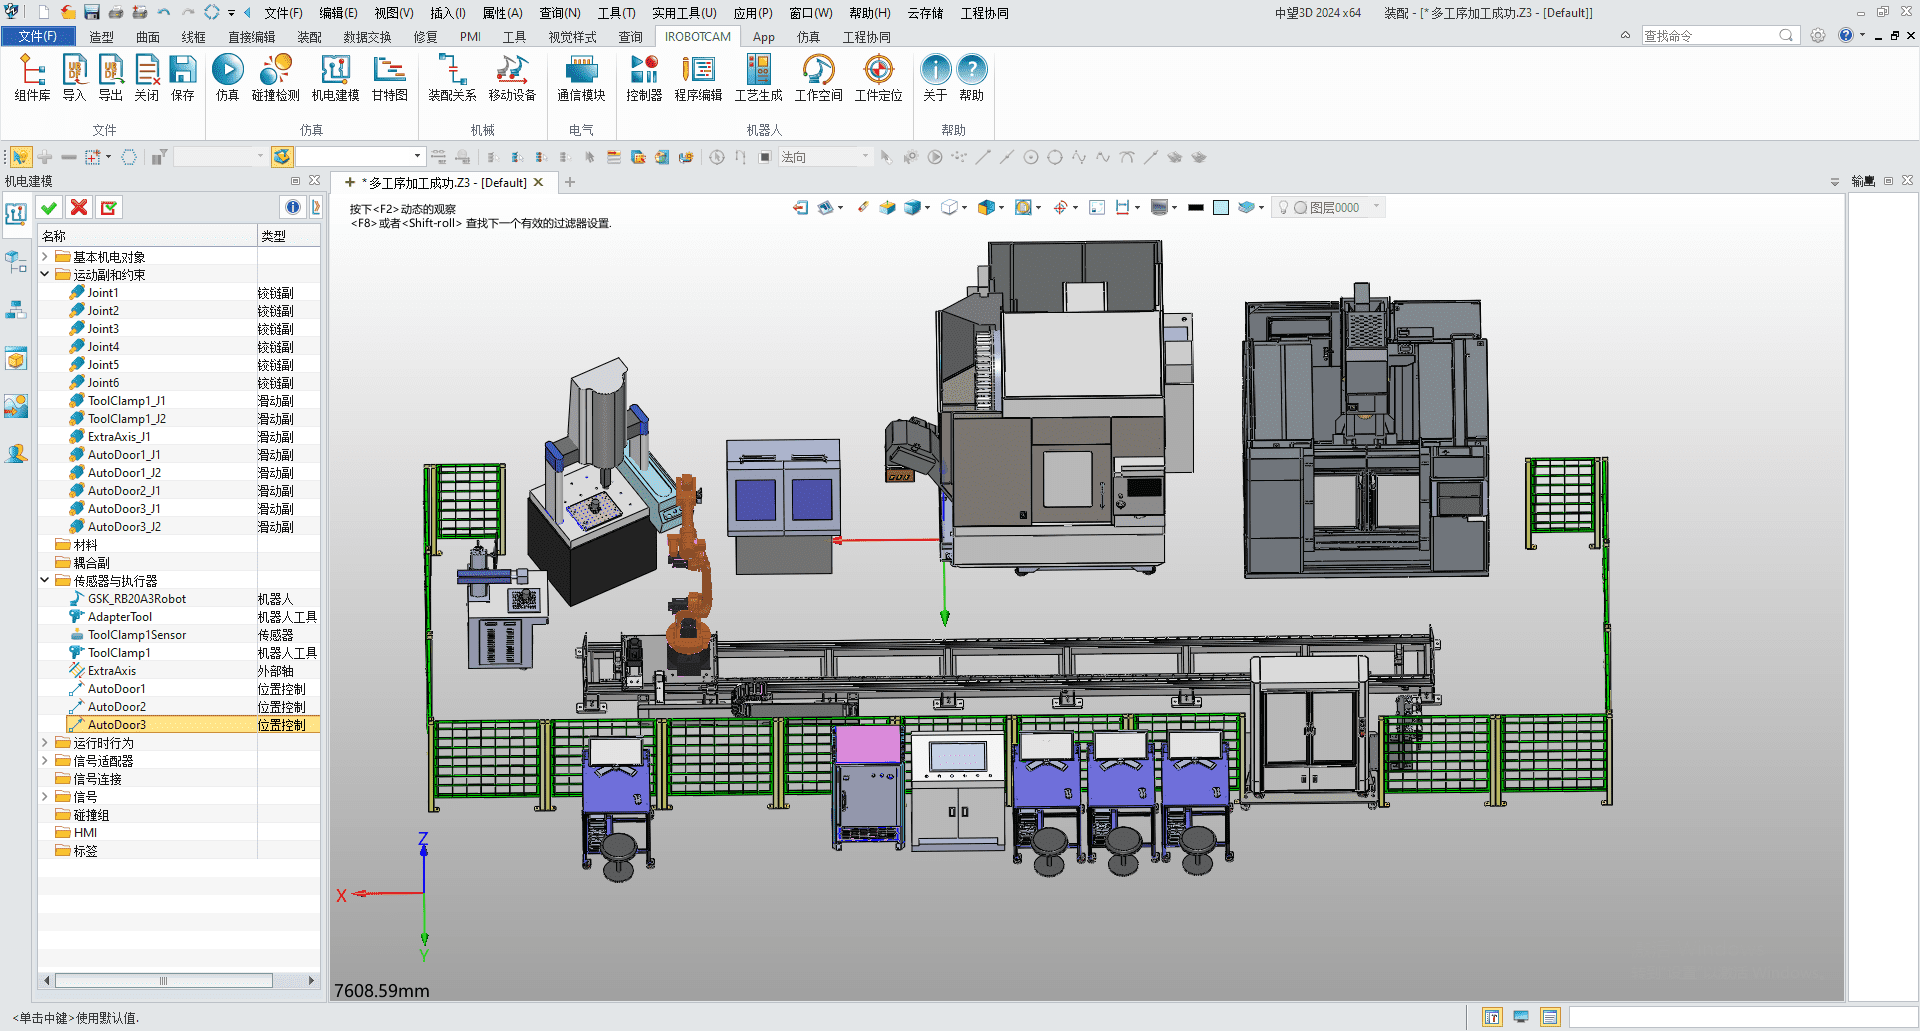
Task: Open the 工具(T) menu
Action: (616, 13)
